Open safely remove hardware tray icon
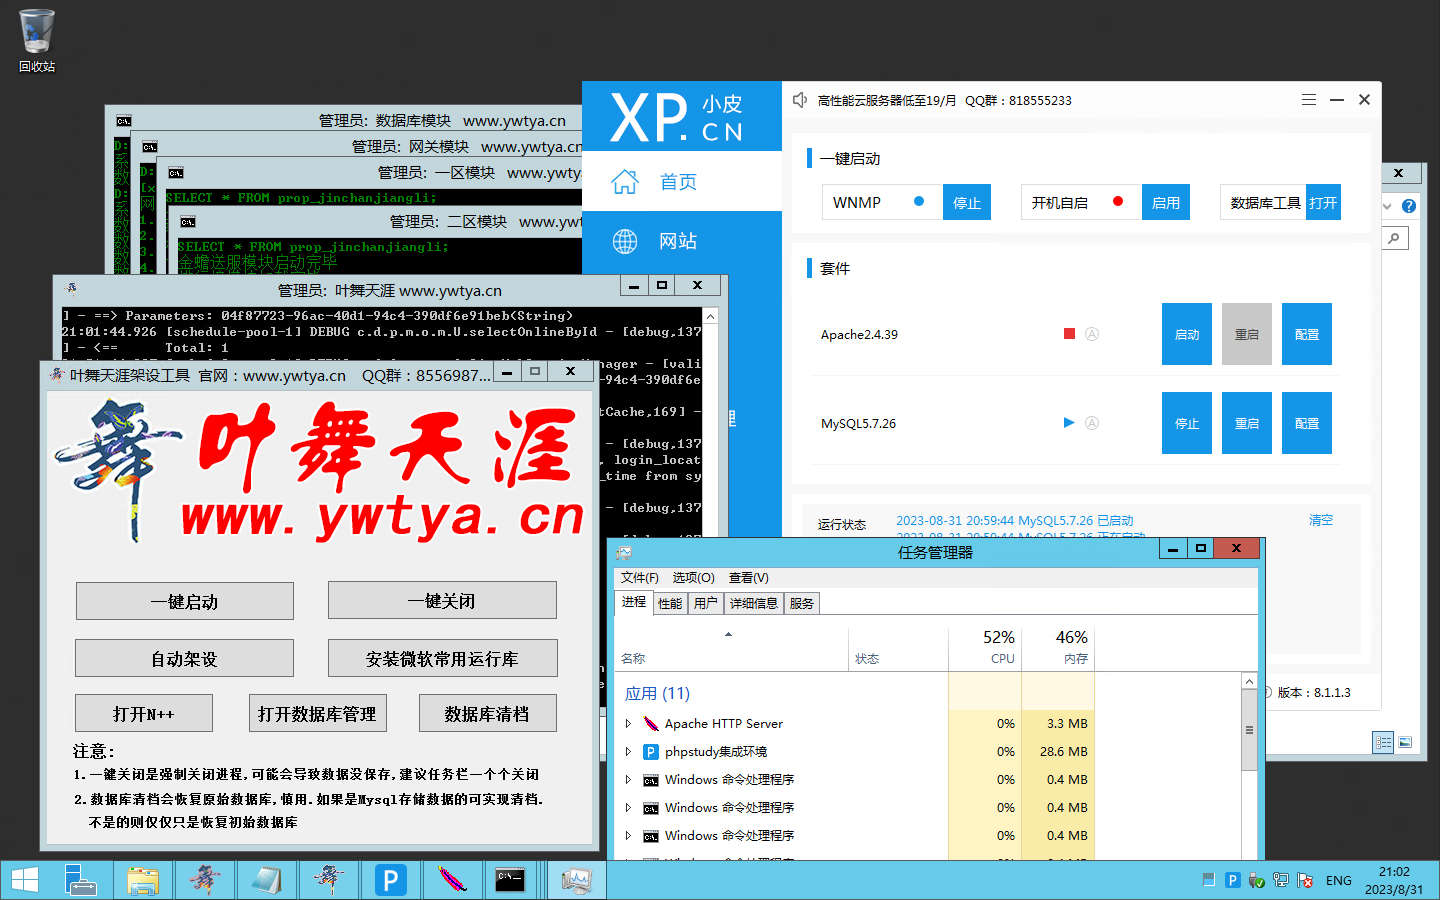 pyautogui.click(x=1256, y=880)
